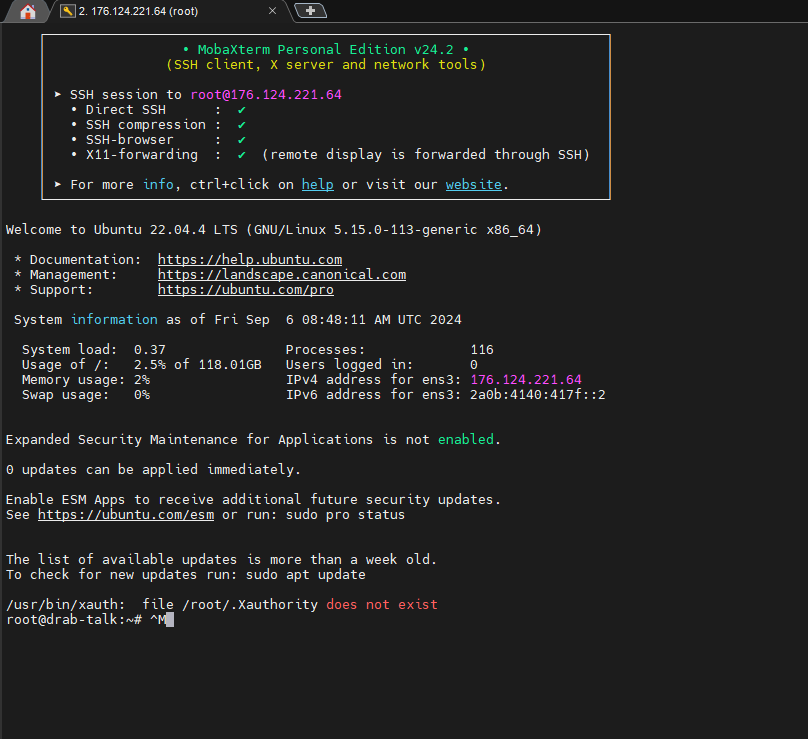Click 'sudo apt update' command text
The width and height of the screenshot is (808, 739).
306,574
